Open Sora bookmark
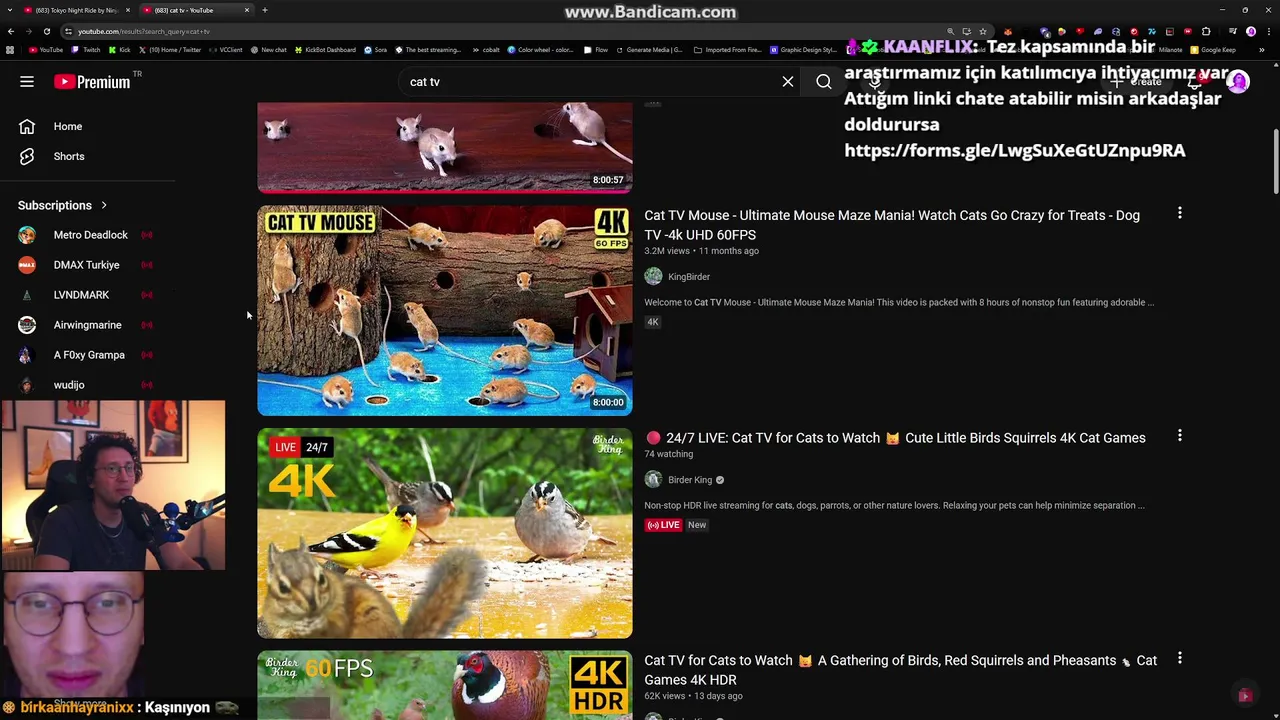1280x720 pixels. coord(376,50)
